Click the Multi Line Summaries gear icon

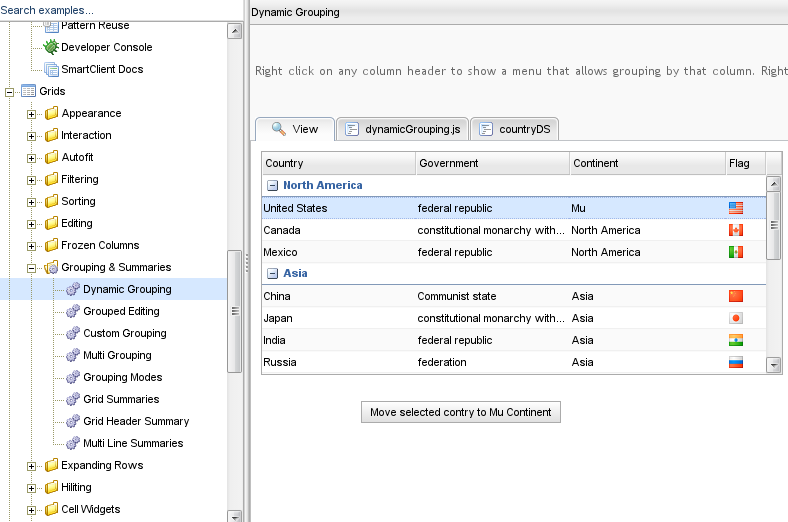tap(73, 443)
